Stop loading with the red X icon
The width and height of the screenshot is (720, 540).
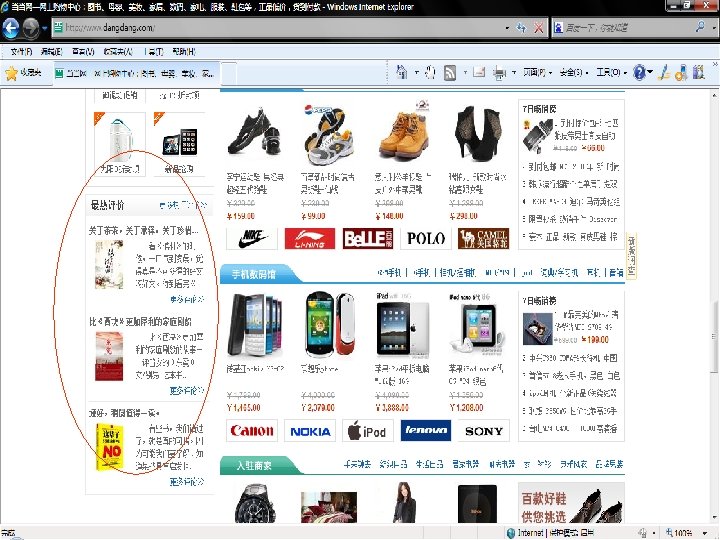pyautogui.click(x=539, y=28)
